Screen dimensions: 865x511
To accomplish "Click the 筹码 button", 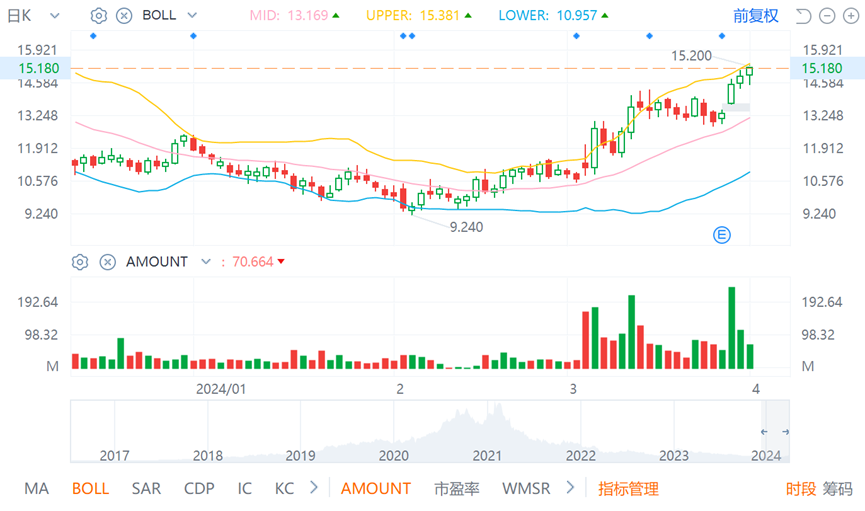I will [x=837, y=488].
